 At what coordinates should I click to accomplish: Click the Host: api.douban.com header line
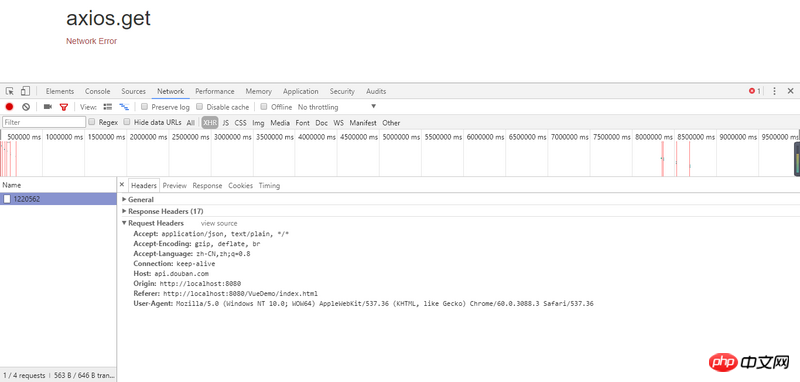tap(171, 274)
